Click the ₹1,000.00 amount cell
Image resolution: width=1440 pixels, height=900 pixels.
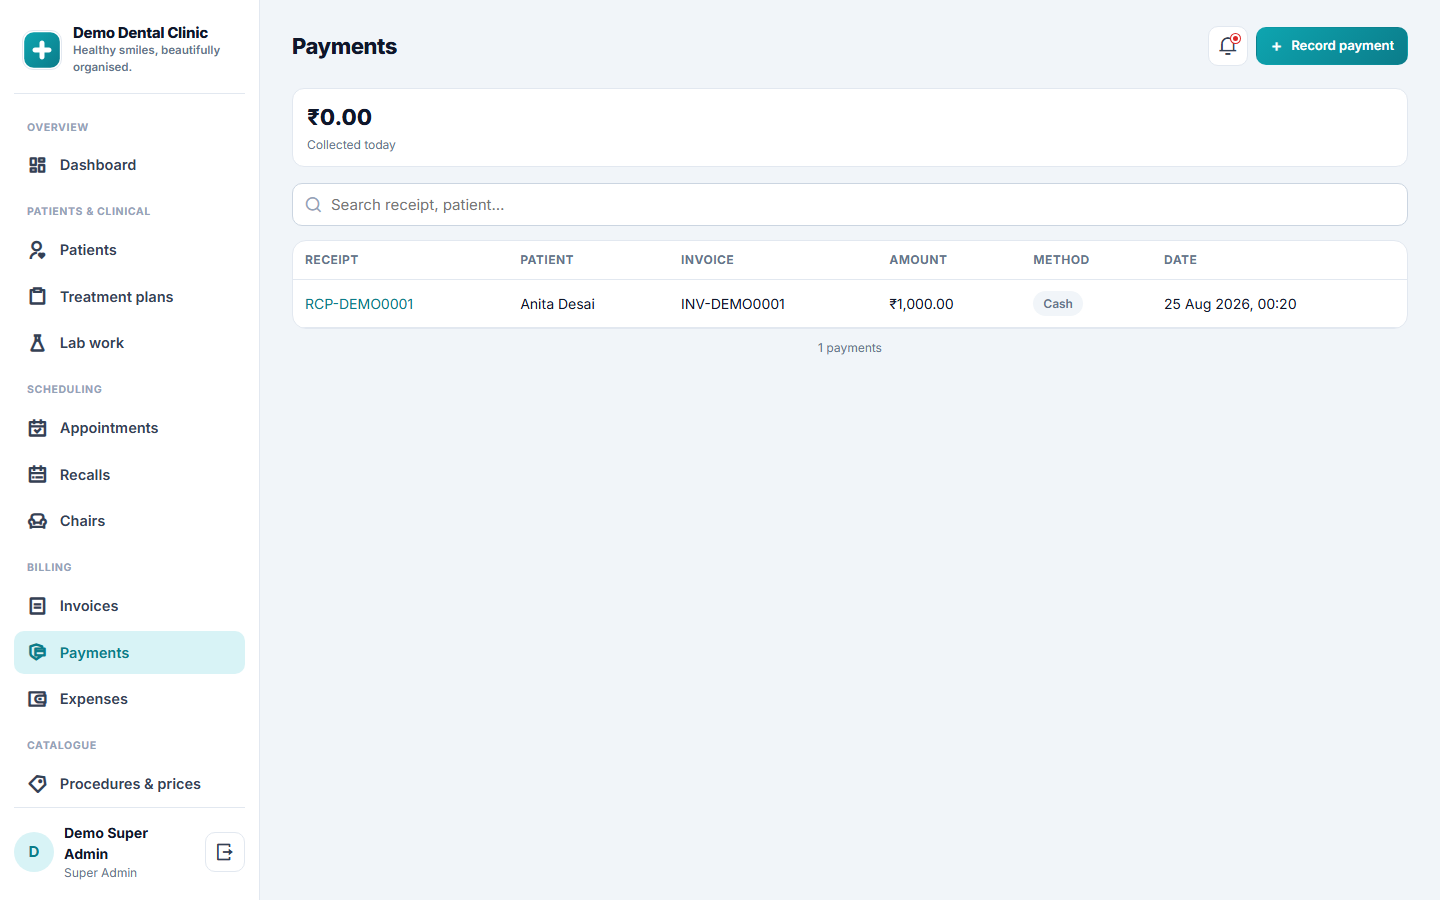(921, 304)
